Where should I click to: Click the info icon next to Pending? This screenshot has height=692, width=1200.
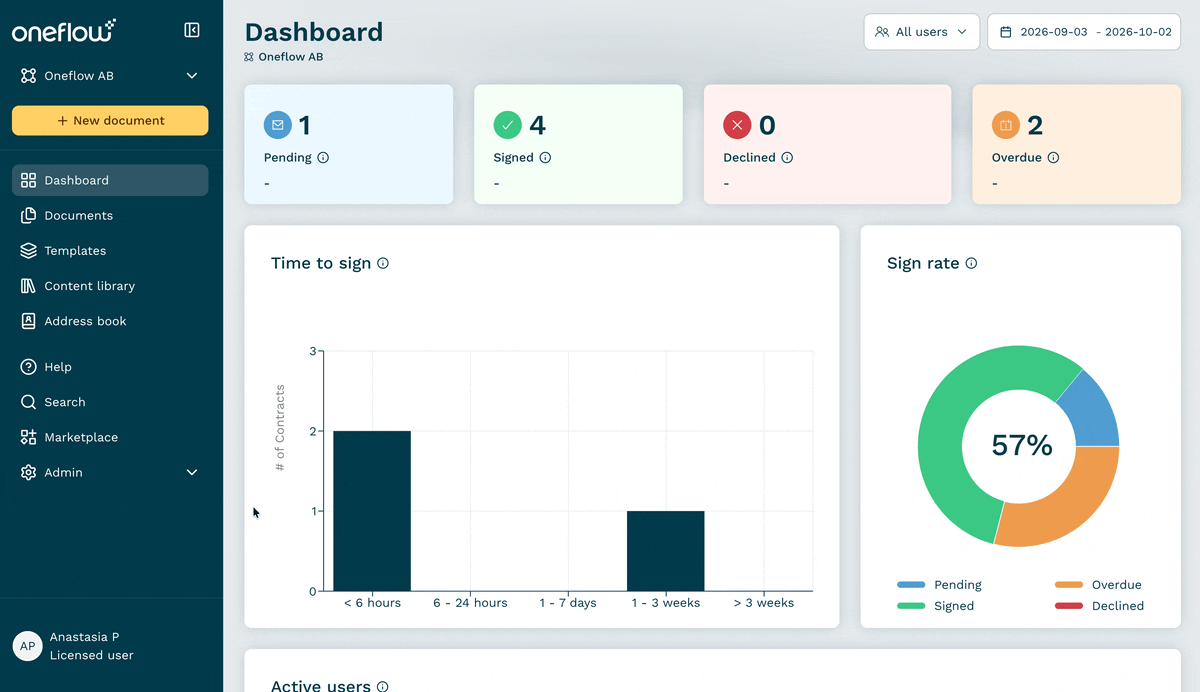(323, 158)
